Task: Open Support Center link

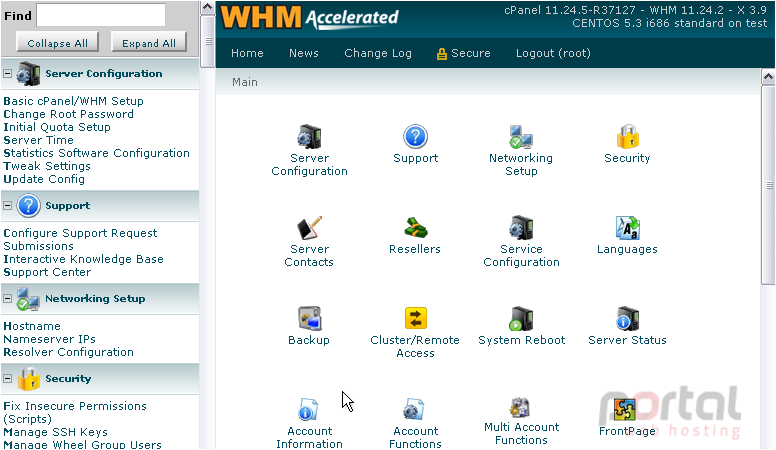Action: click(x=47, y=272)
